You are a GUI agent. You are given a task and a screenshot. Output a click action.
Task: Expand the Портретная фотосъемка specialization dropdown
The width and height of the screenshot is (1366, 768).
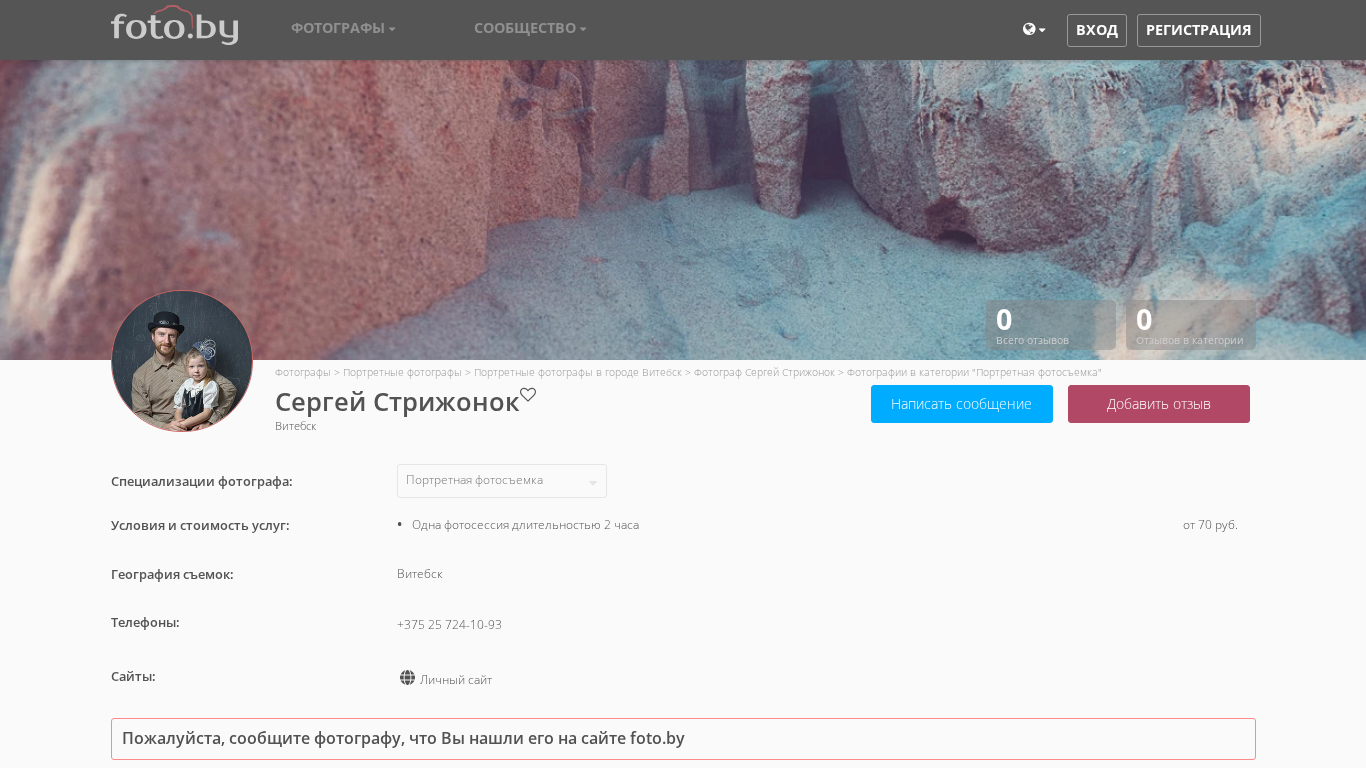click(x=502, y=481)
